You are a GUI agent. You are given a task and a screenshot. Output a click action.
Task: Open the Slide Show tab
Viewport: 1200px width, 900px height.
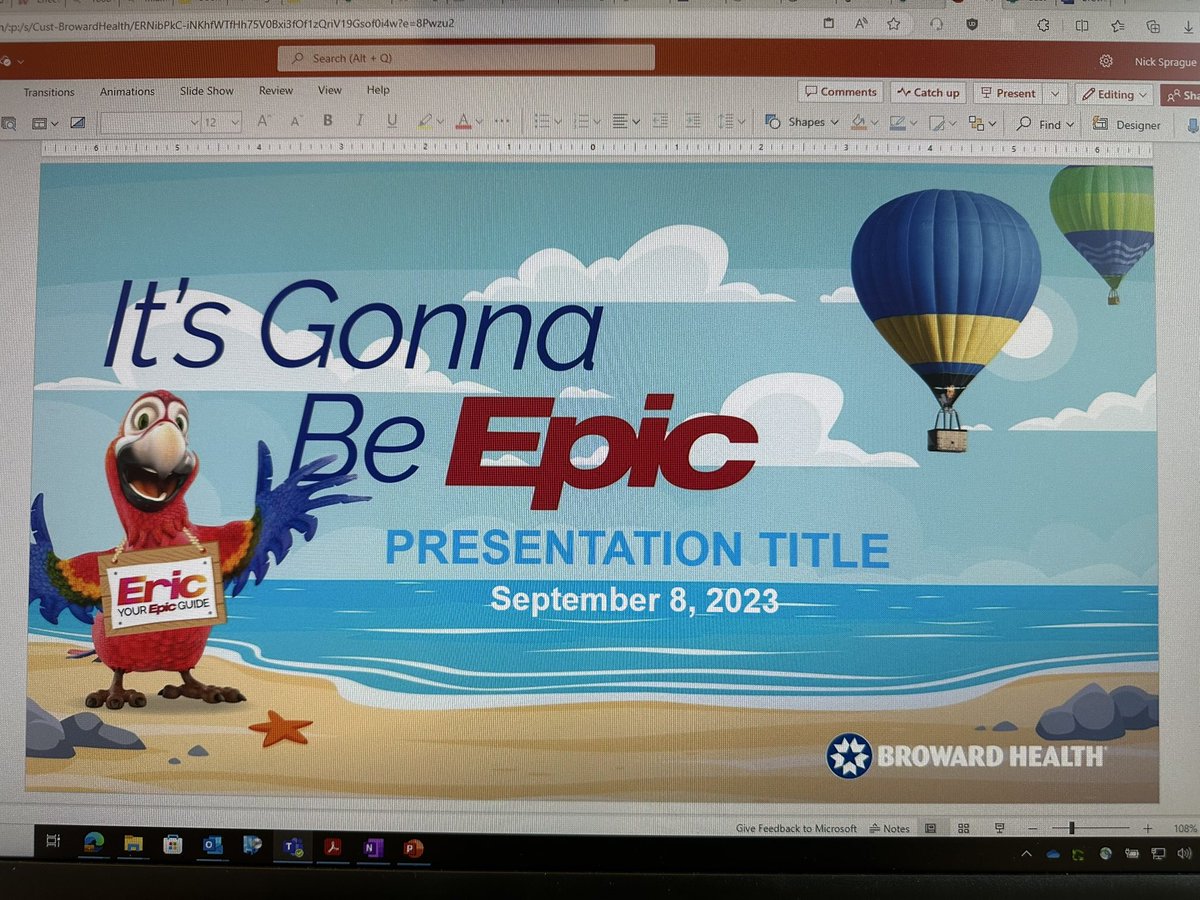pyautogui.click(x=206, y=91)
